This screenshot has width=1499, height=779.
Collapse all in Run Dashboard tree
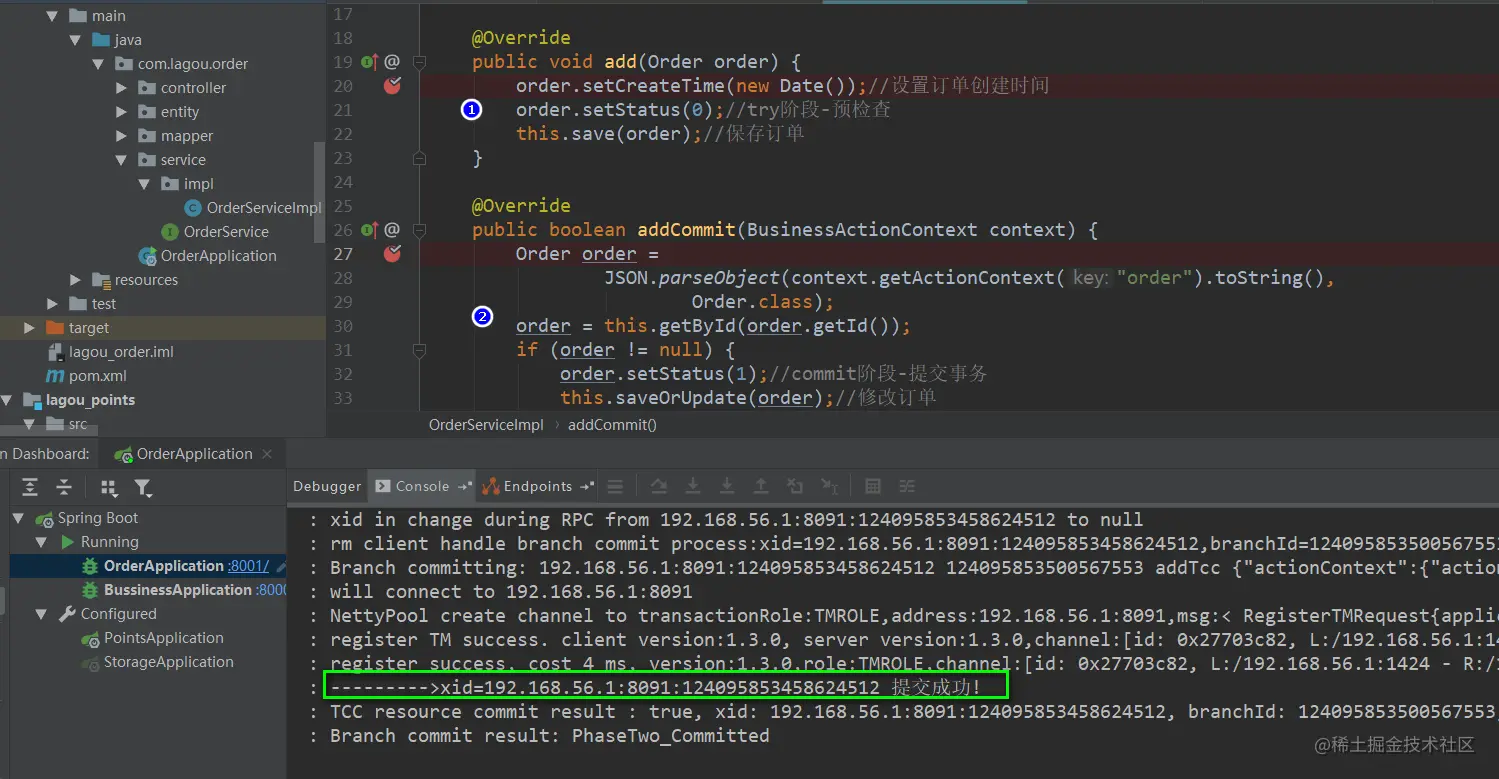[64, 487]
